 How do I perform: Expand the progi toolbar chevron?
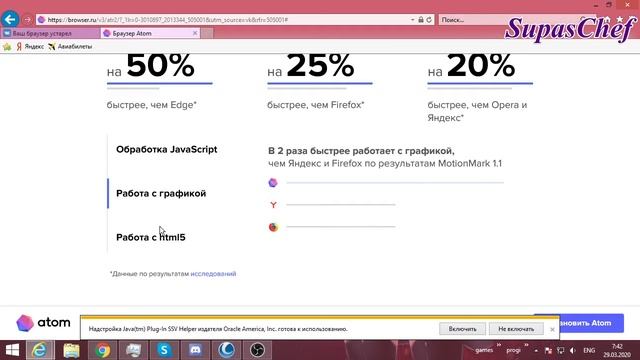click(x=526, y=346)
